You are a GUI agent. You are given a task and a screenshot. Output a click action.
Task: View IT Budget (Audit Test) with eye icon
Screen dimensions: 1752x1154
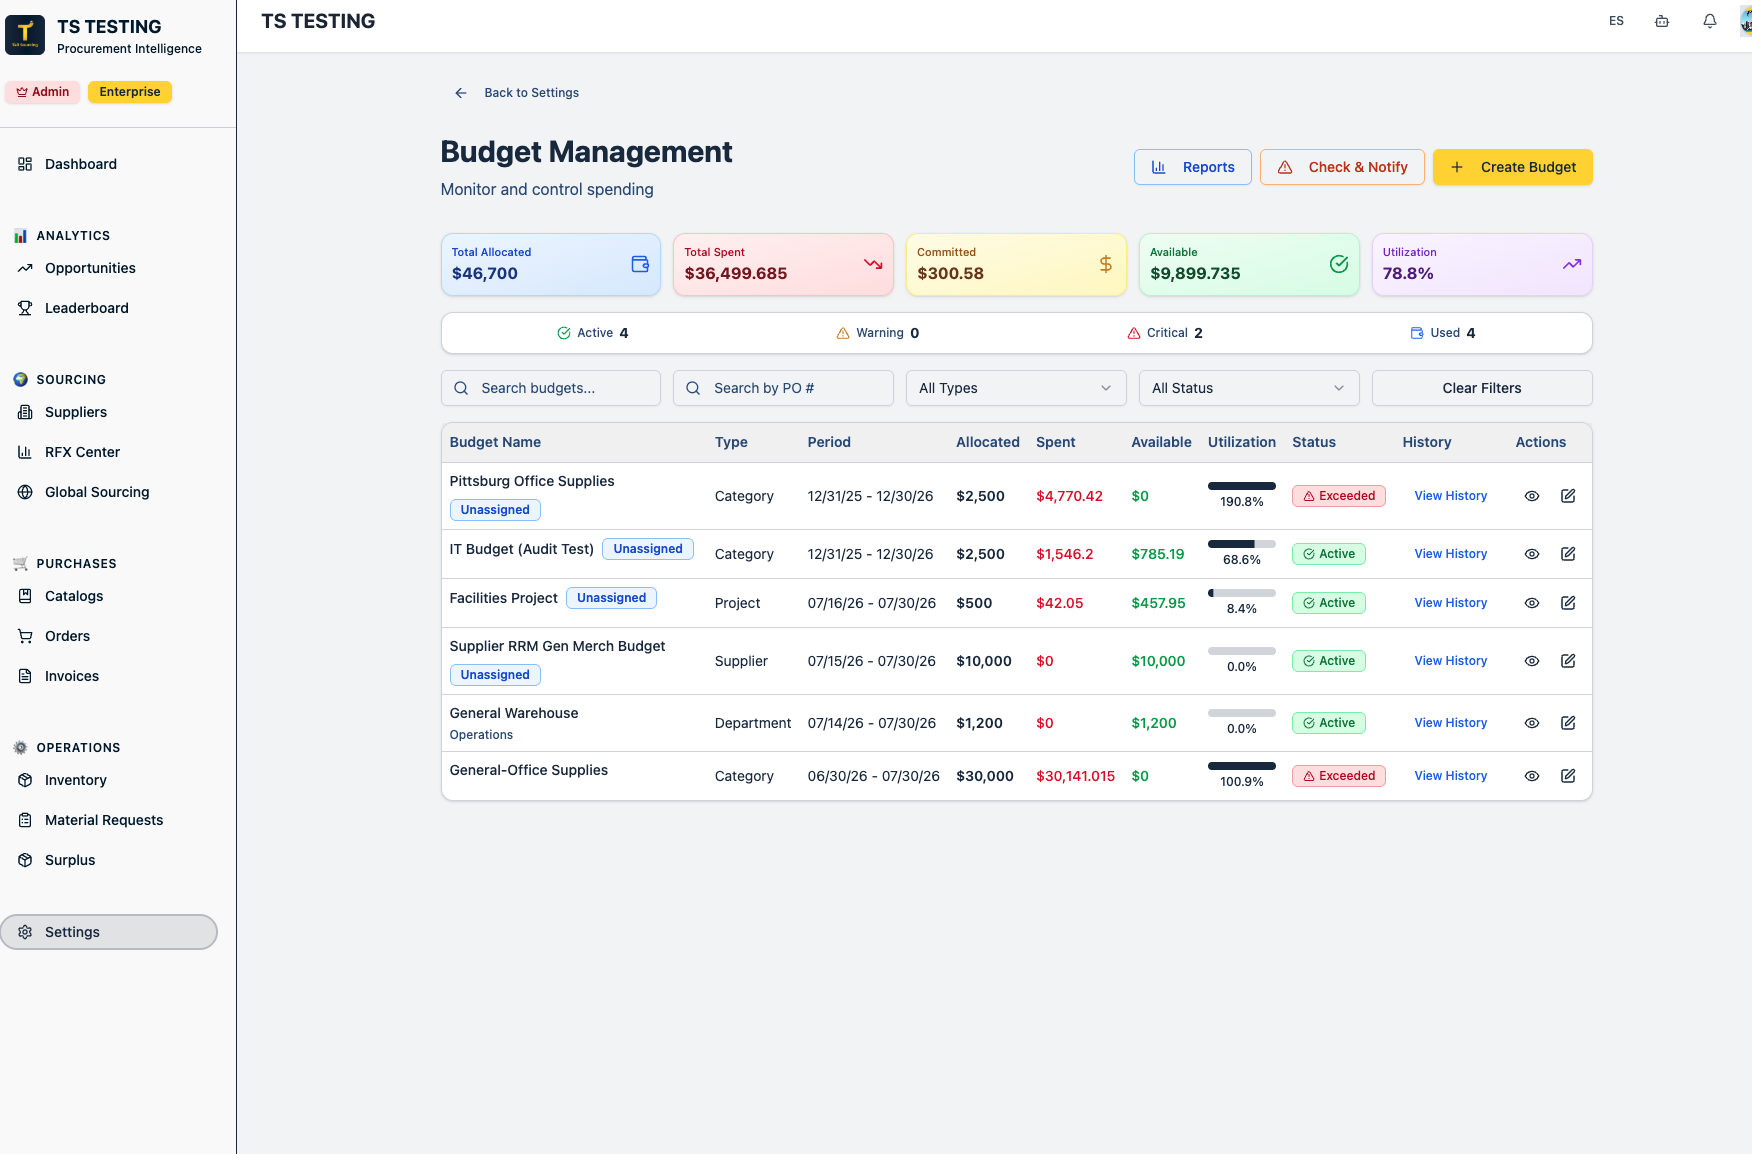[1532, 554]
